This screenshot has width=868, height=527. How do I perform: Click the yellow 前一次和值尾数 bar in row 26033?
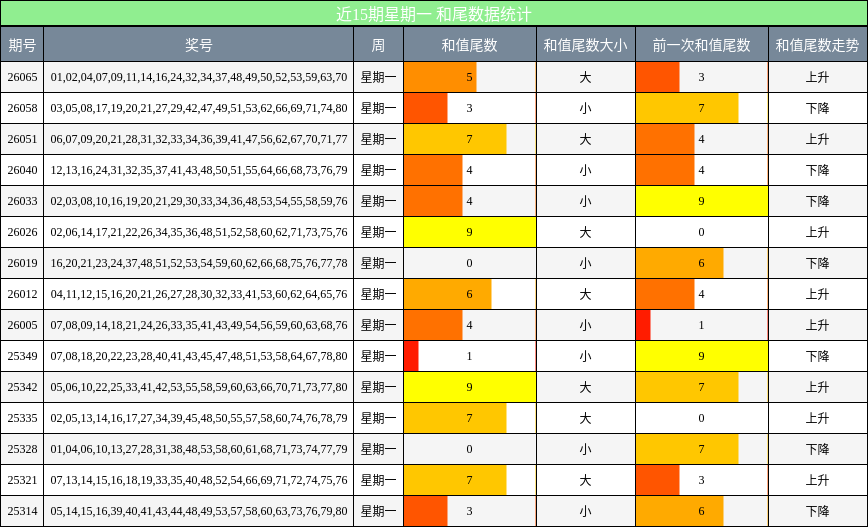701,201
